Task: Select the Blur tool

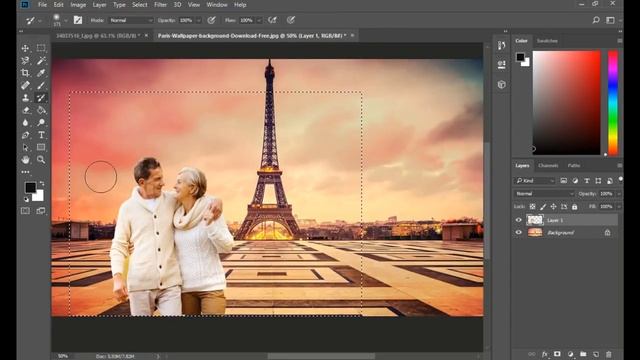Action: tap(25, 122)
